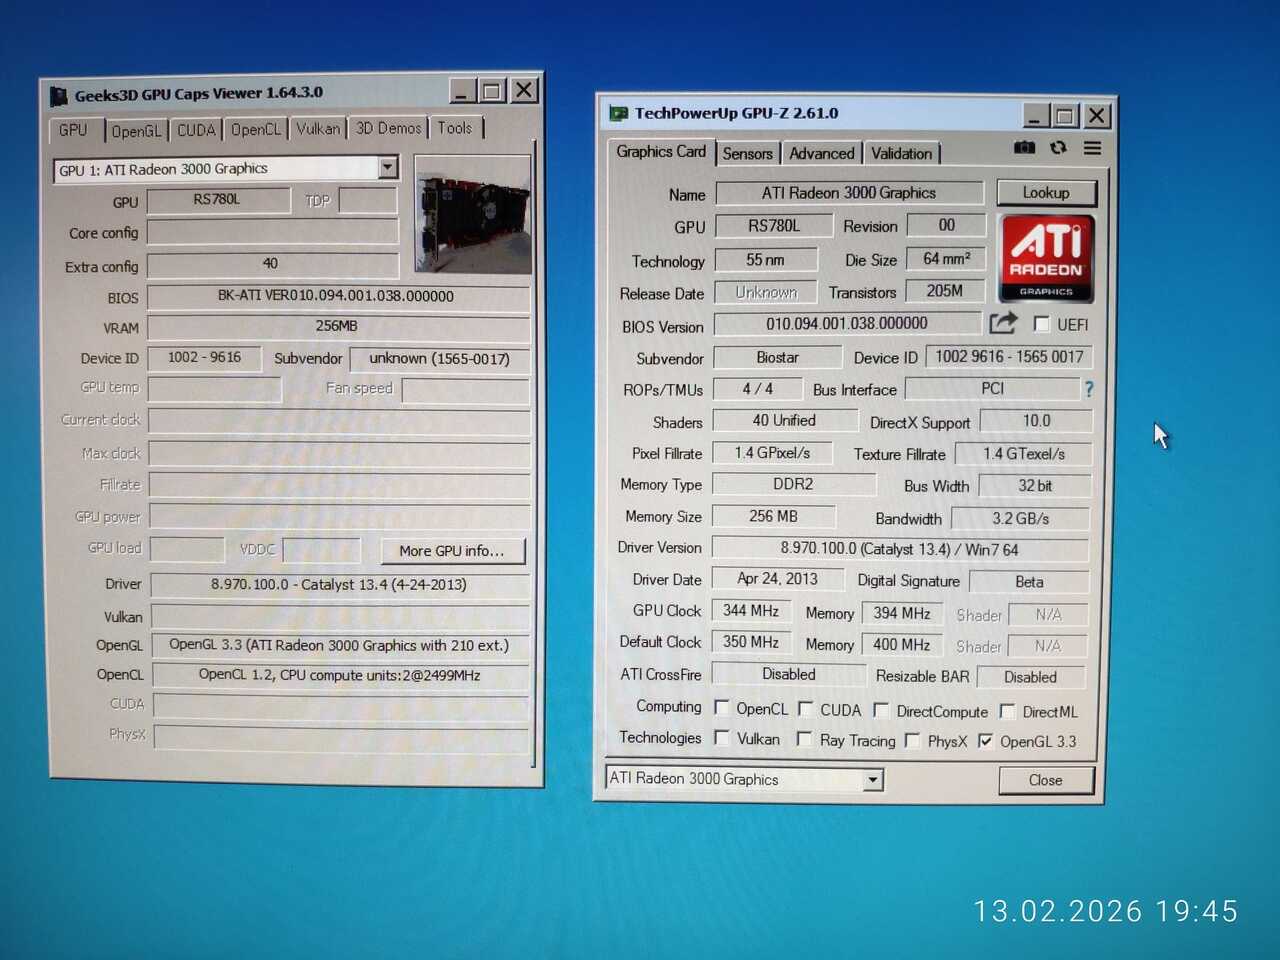Click the Resizable BAR value Disabled

pyautogui.click(x=1030, y=677)
